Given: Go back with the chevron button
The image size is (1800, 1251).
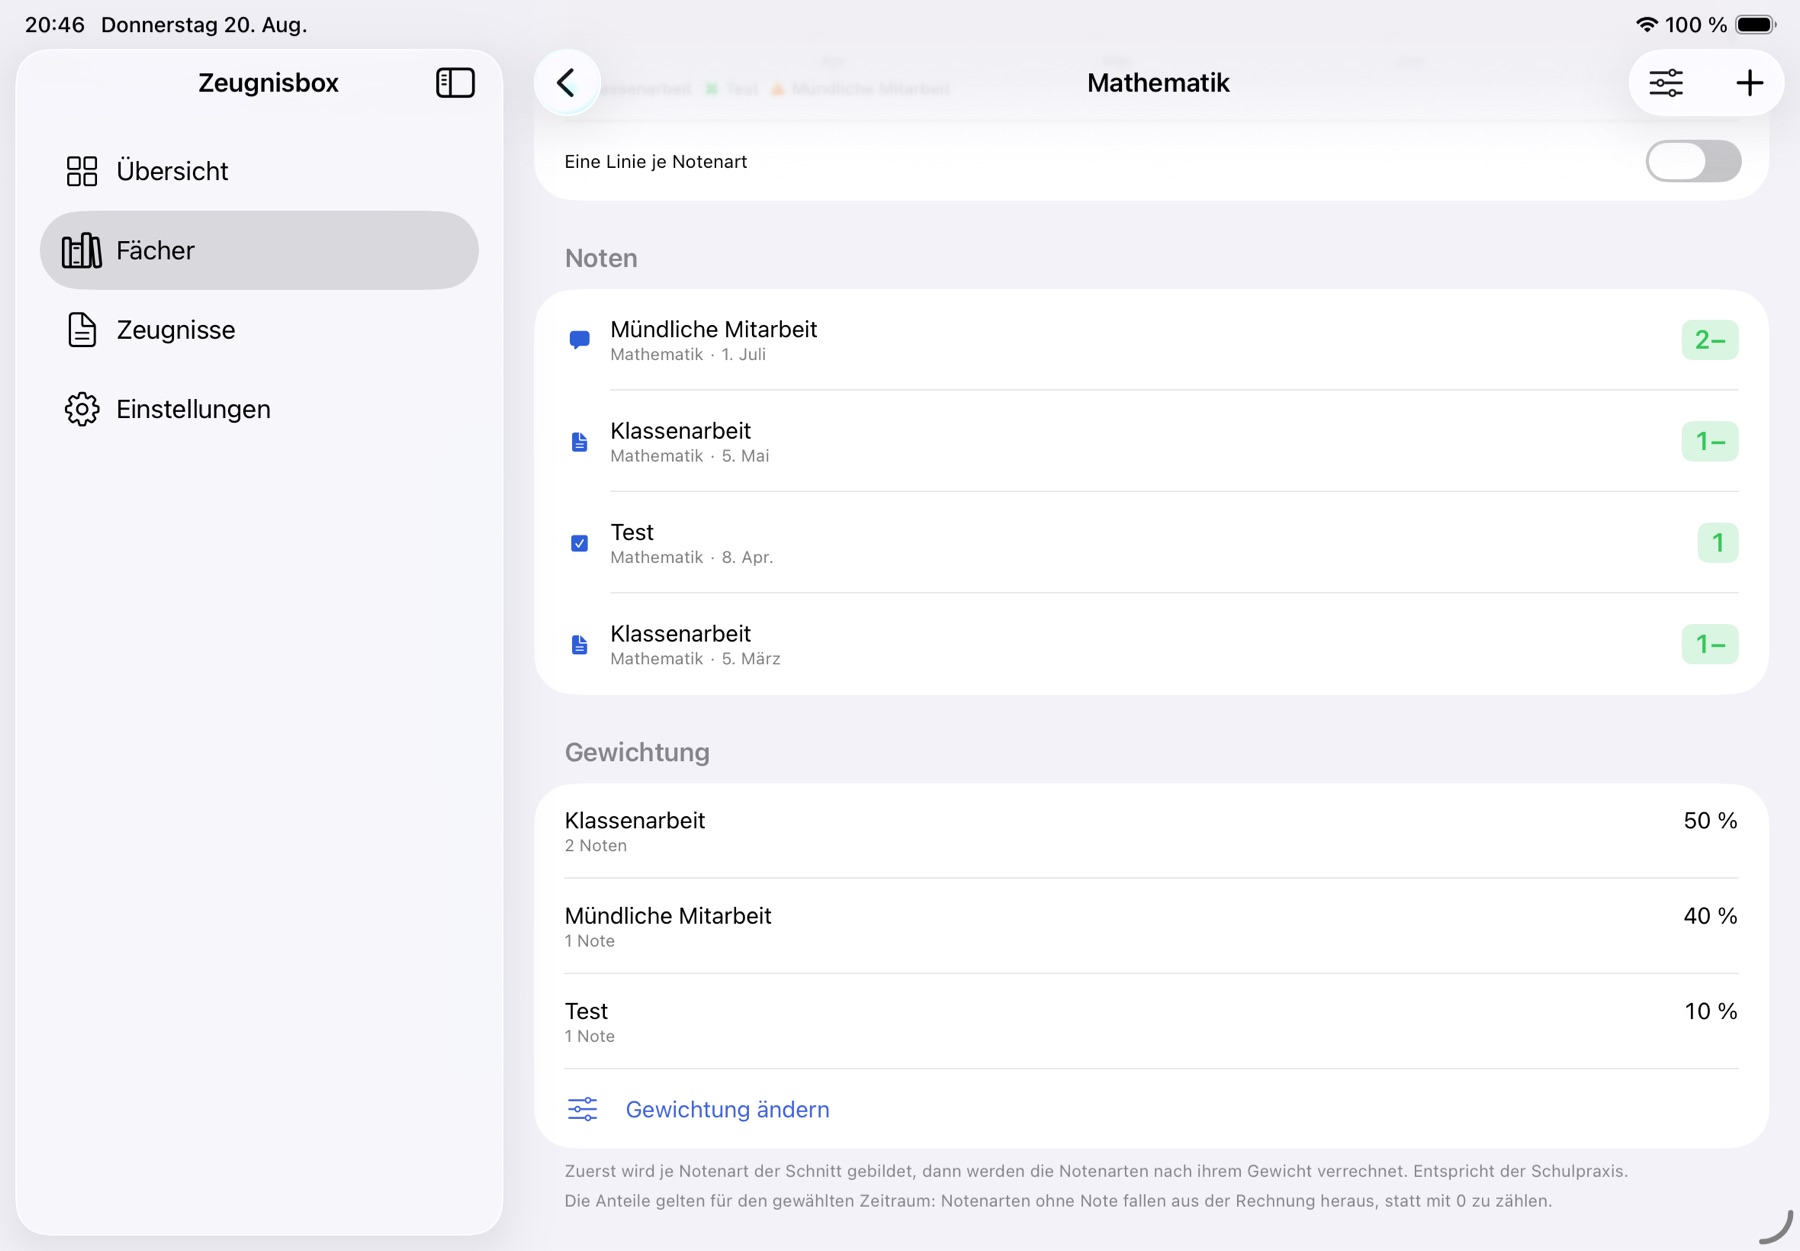Looking at the screenshot, I should pyautogui.click(x=567, y=82).
